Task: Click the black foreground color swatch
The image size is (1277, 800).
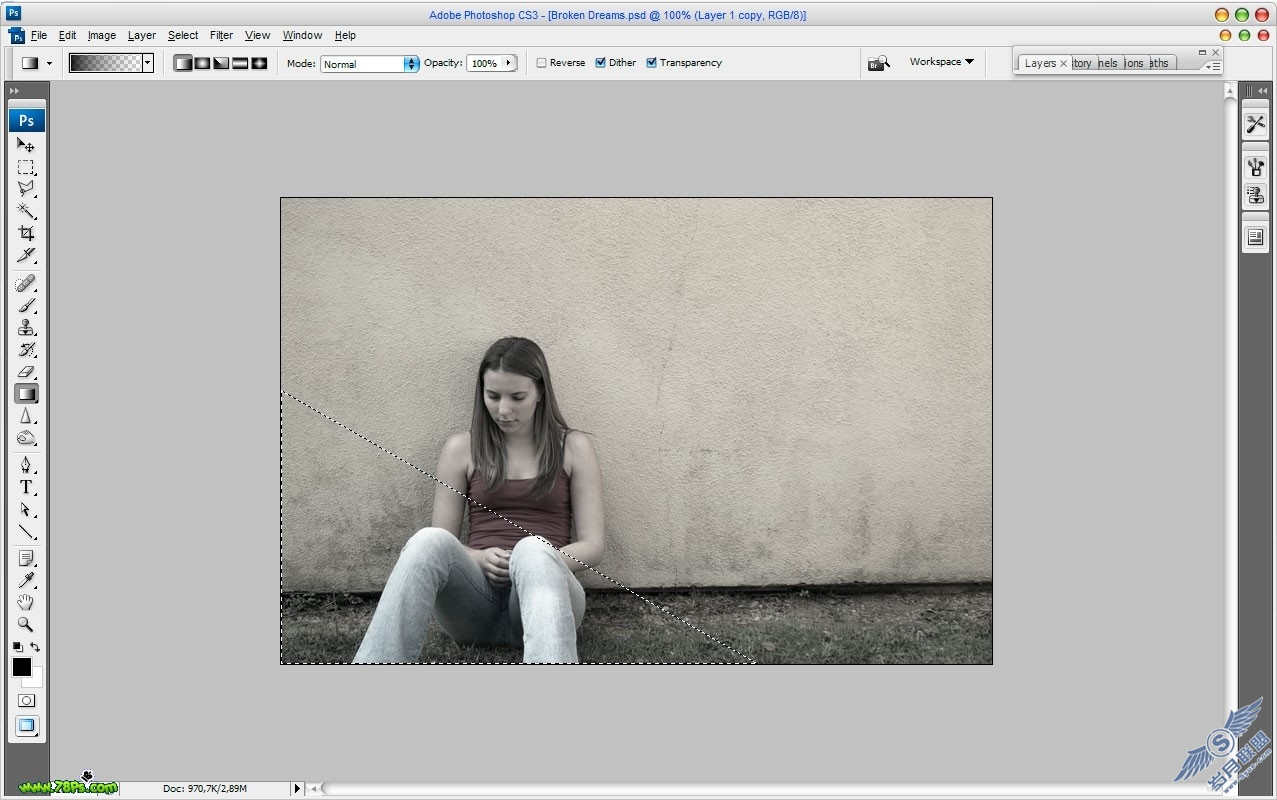Action: 22,667
